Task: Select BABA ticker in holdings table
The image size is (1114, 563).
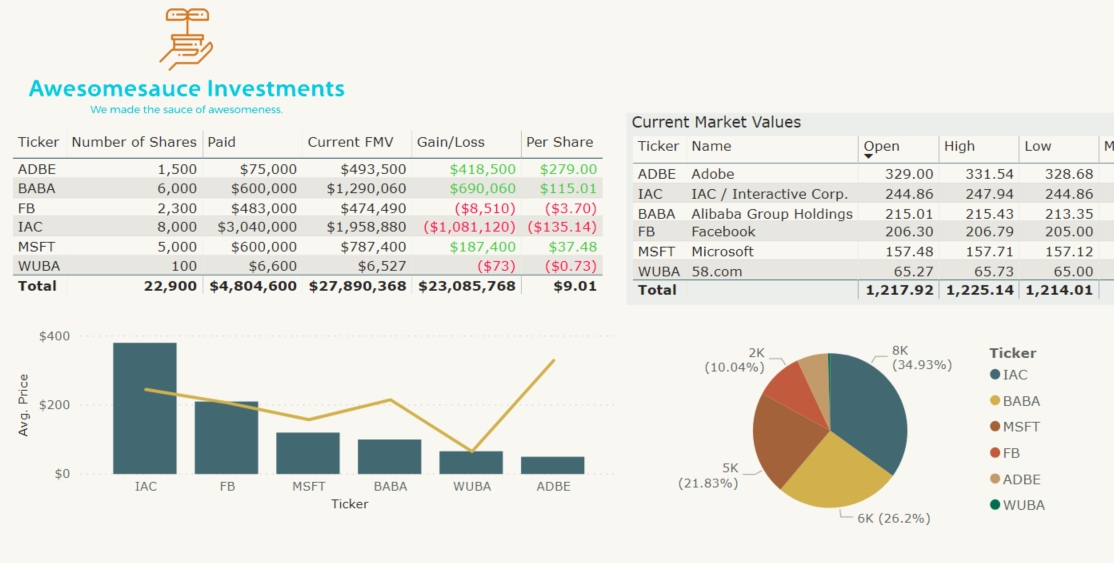Action: [36, 188]
